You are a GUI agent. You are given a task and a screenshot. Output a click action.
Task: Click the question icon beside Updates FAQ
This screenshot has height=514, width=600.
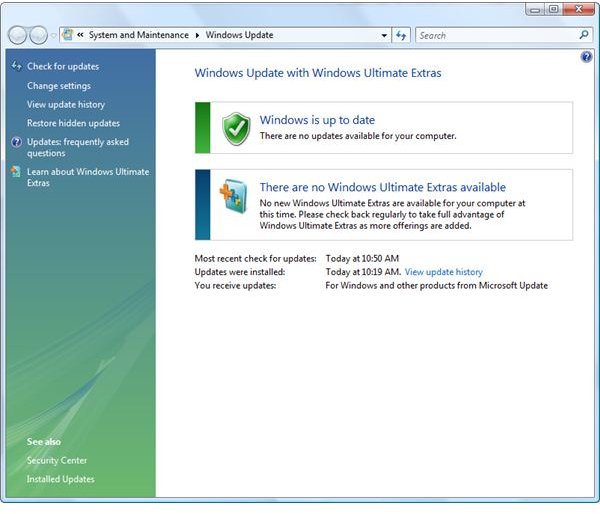[x=16, y=142]
